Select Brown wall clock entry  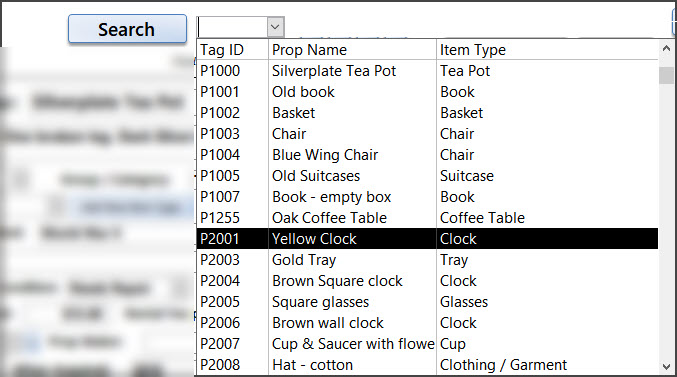[427, 323]
